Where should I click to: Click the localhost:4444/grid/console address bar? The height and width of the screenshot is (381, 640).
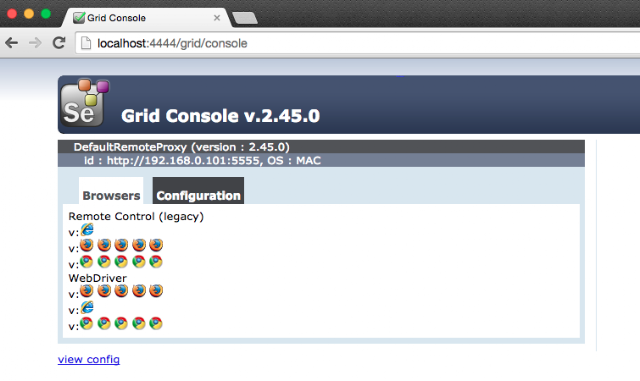point(359,43)
